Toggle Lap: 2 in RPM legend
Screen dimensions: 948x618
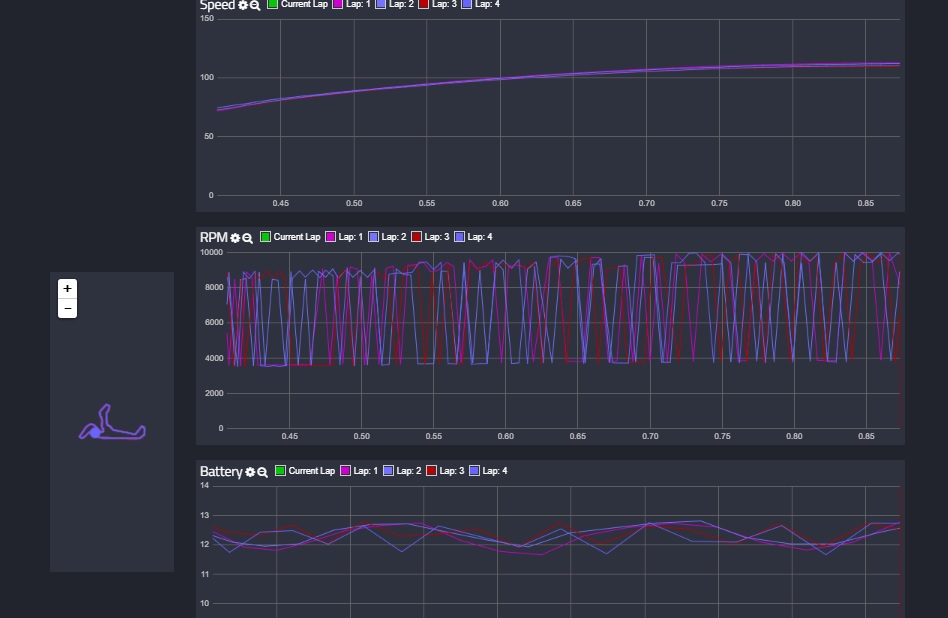tap(387, 236)
